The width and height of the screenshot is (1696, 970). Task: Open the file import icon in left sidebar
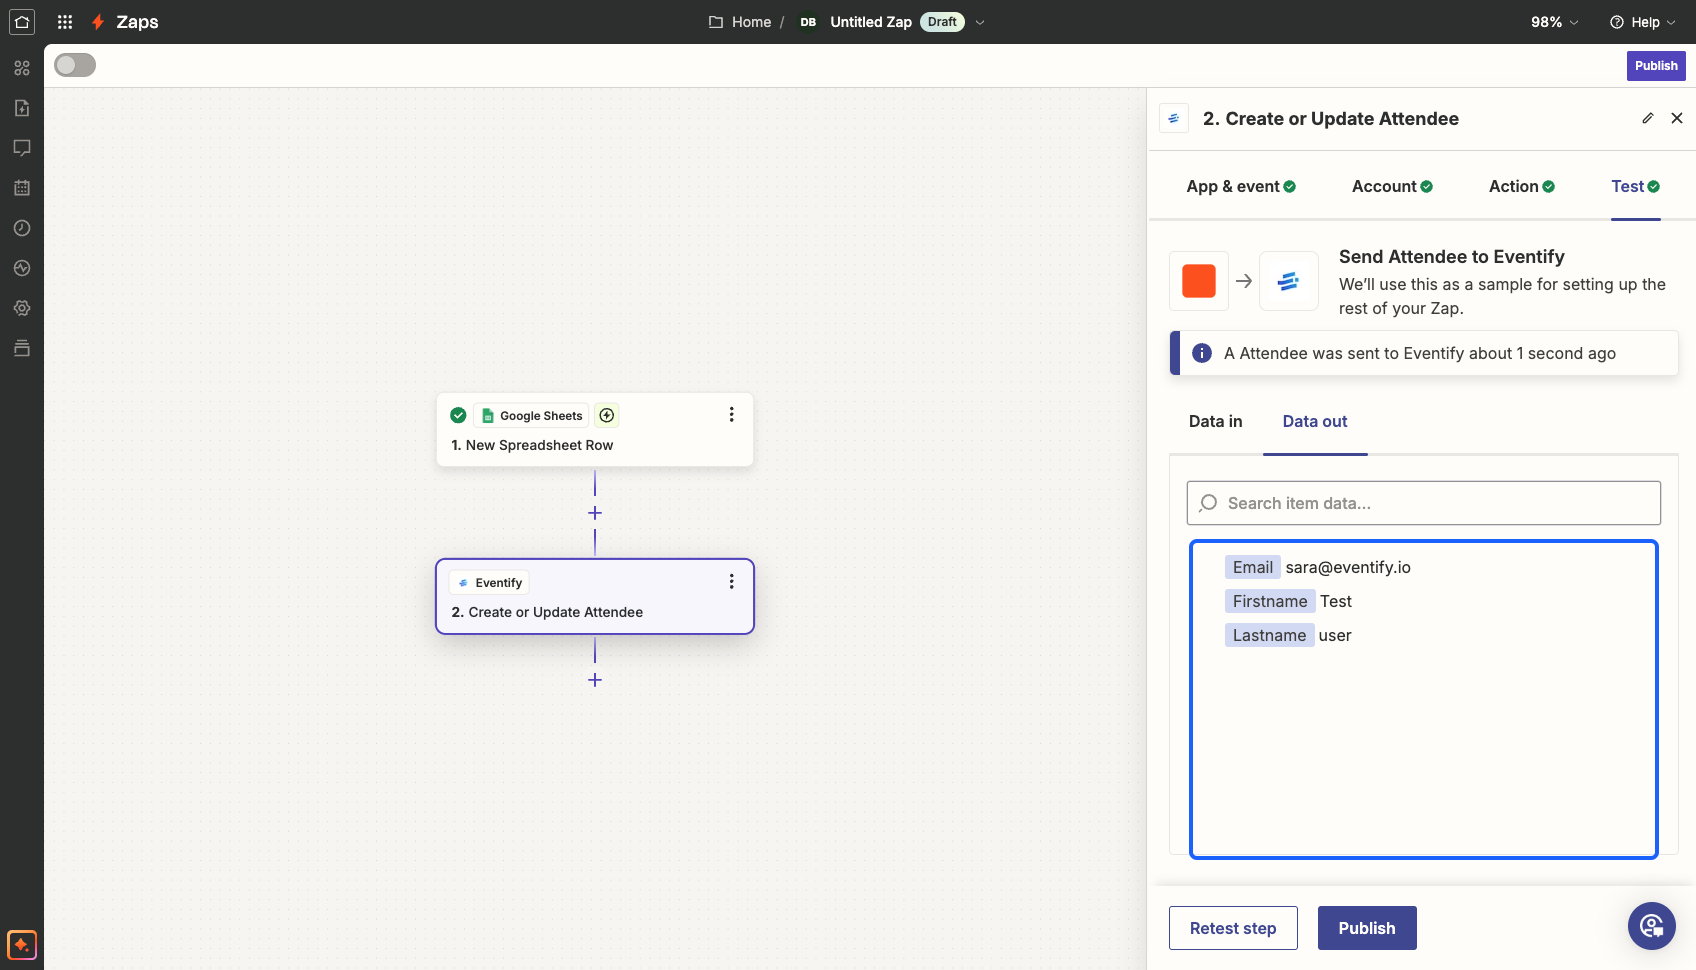(22, 108)
